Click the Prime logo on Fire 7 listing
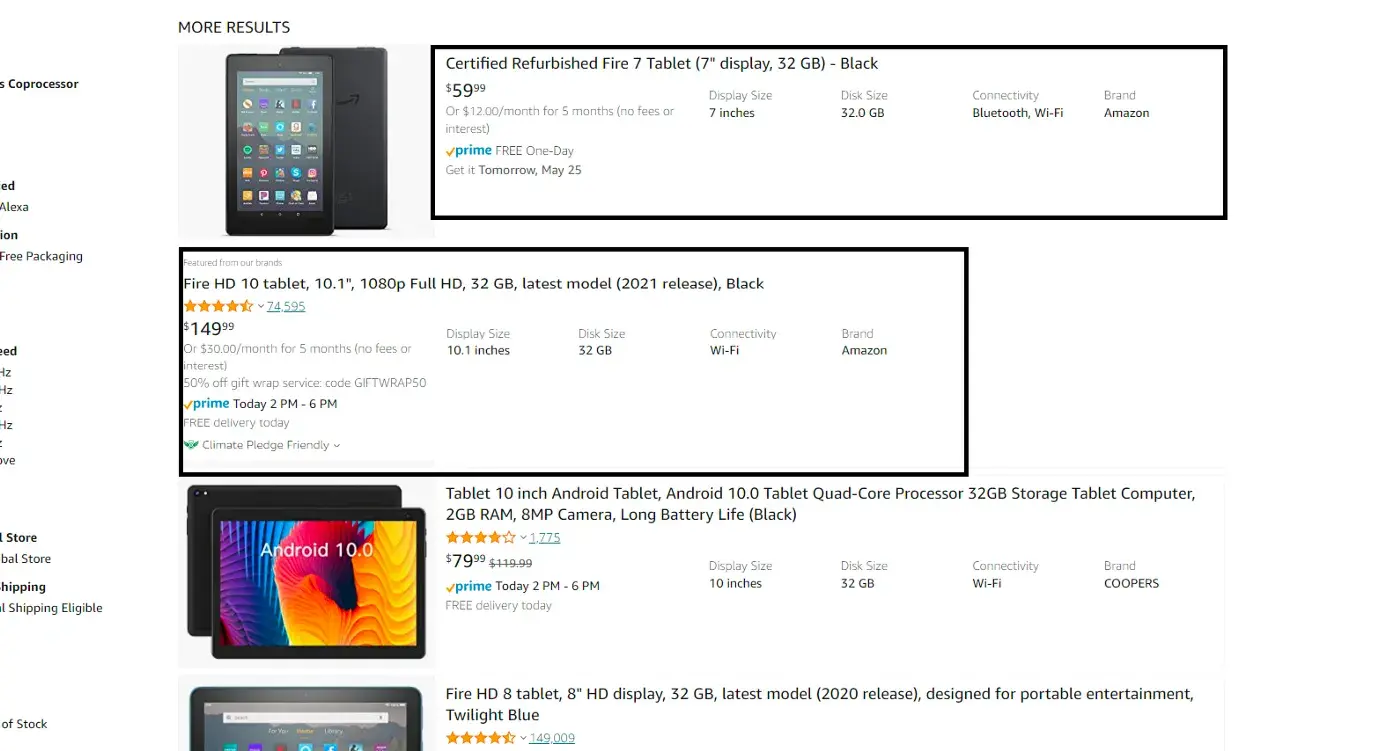The width and height of the screenshot is (1400, 751). tap(468, 151)
